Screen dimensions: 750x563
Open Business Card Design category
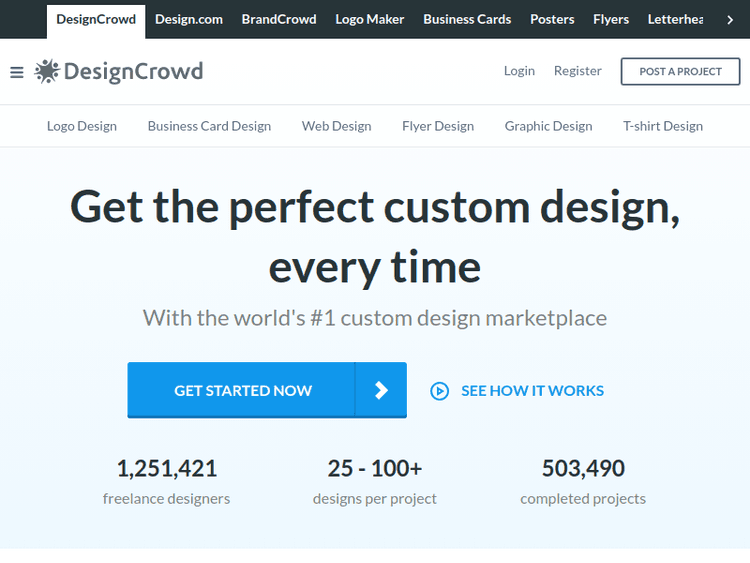pyautogui.click(x=209, y=126)
